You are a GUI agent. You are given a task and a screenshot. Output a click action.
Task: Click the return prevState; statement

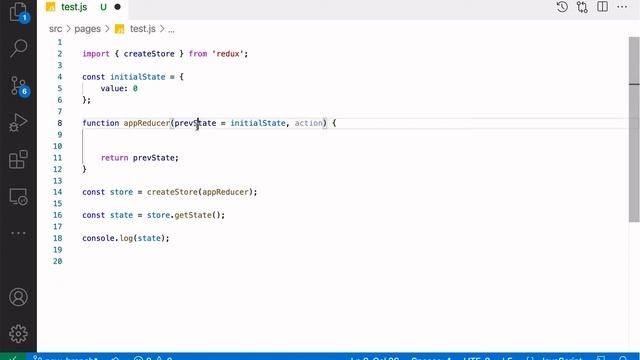(140, 158)
